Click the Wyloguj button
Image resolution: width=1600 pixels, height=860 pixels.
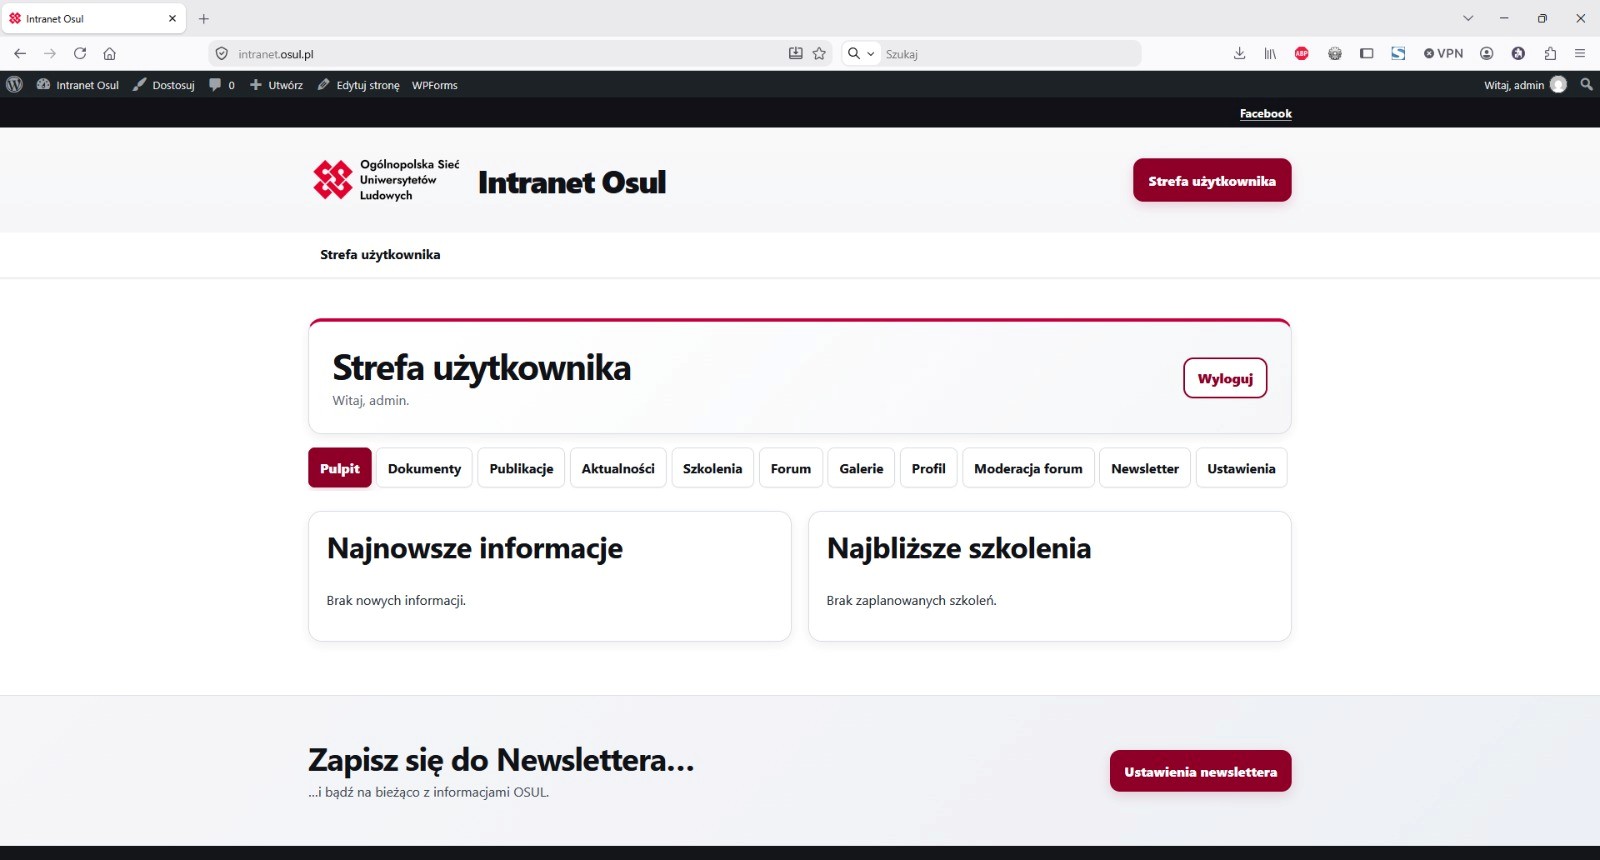1225,378
